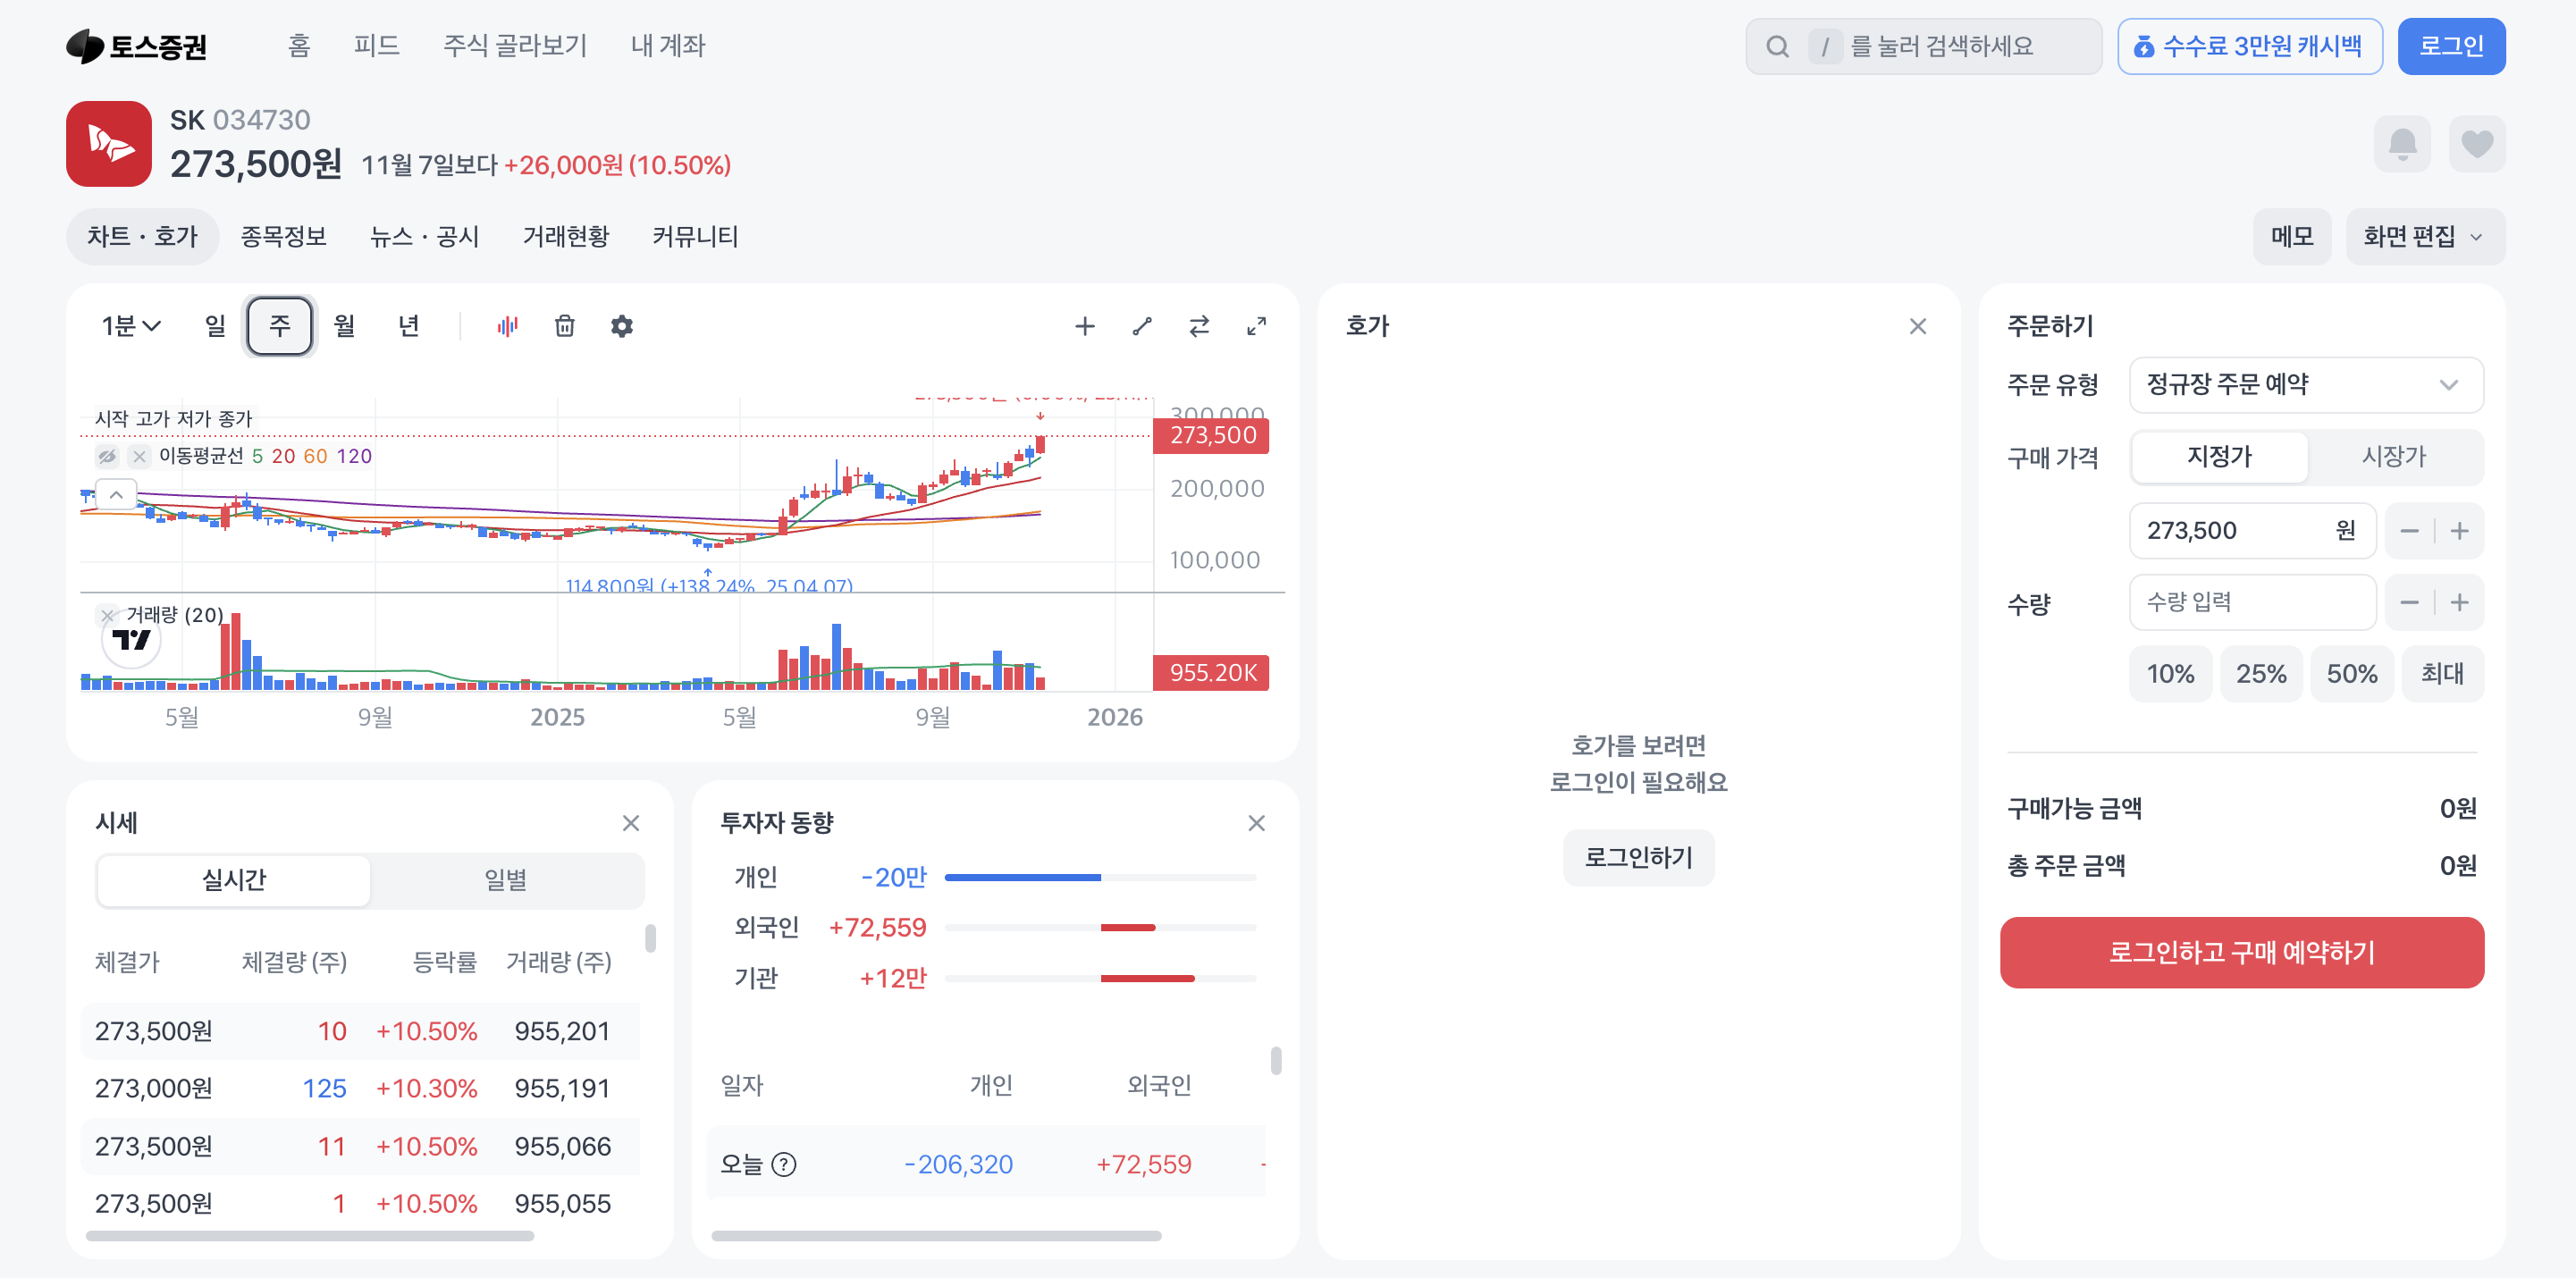Open chart settings gear icon
The height and width of the screenshot is (1278, 2576).
coord(621,326)
